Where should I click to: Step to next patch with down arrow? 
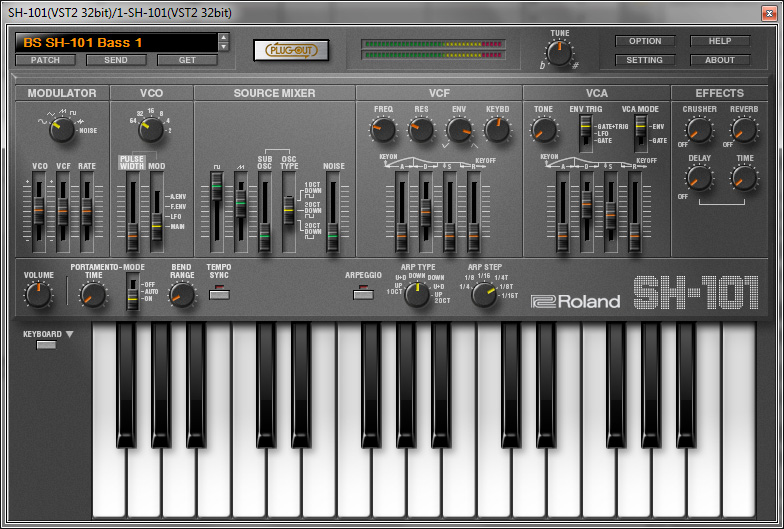point(224,46)
